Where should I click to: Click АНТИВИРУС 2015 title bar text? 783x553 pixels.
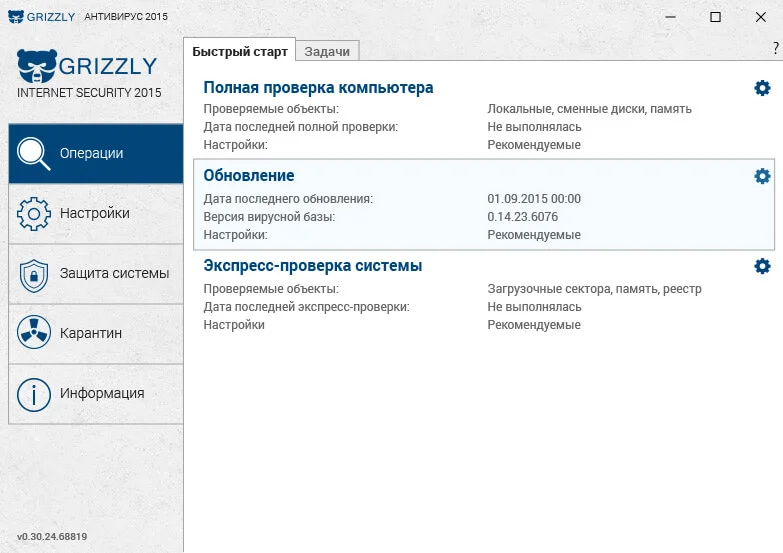click(x=126, y=16)
